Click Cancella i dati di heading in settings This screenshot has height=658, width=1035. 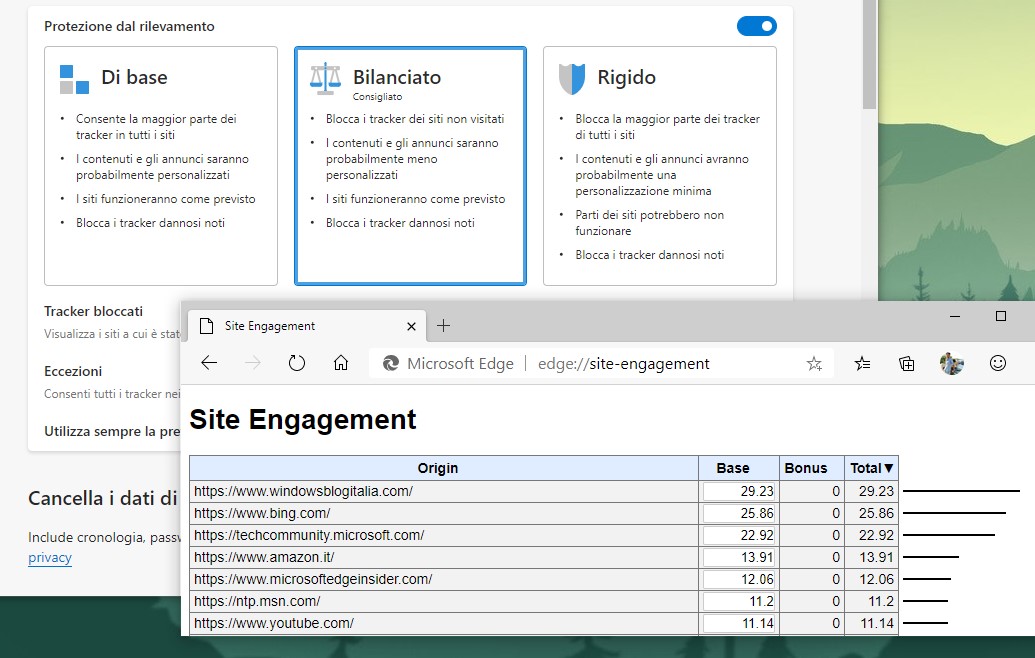(x=103, y=498)
